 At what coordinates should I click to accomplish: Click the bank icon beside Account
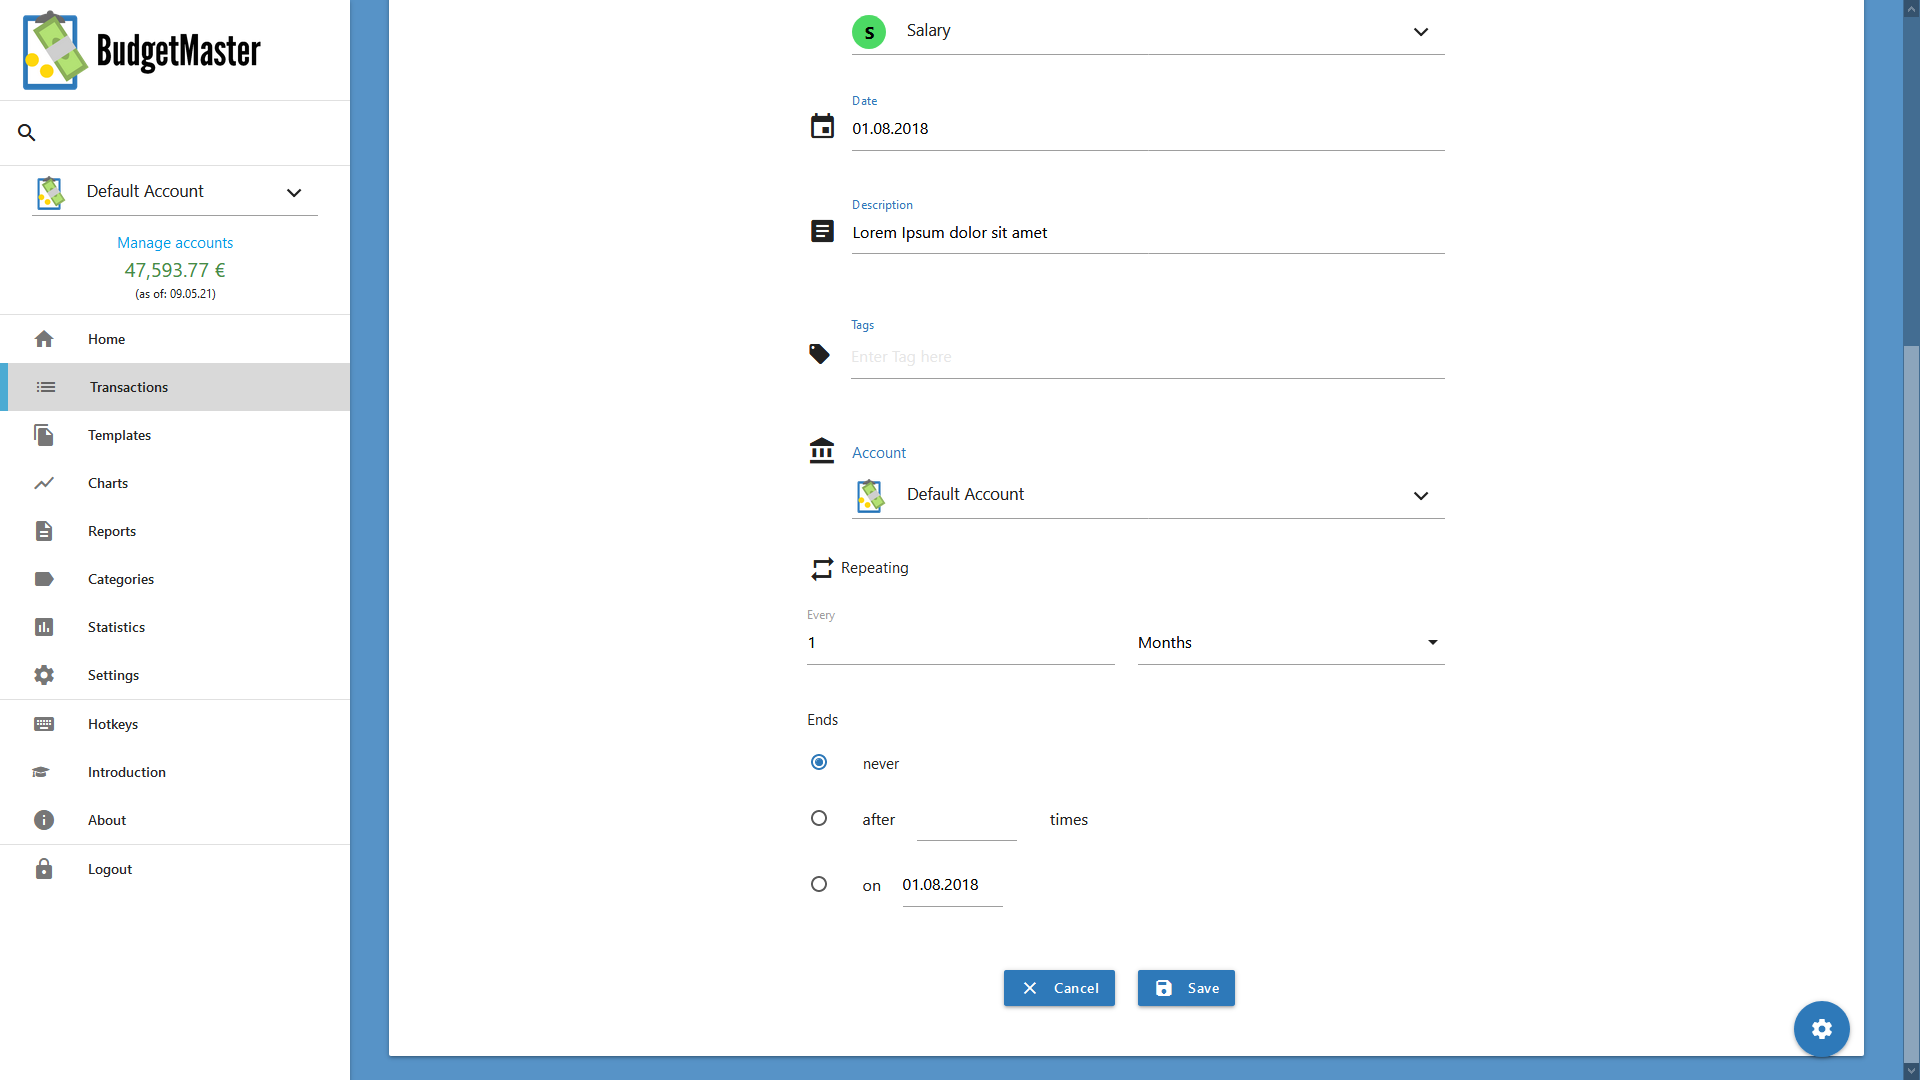[x=822, y=450]
